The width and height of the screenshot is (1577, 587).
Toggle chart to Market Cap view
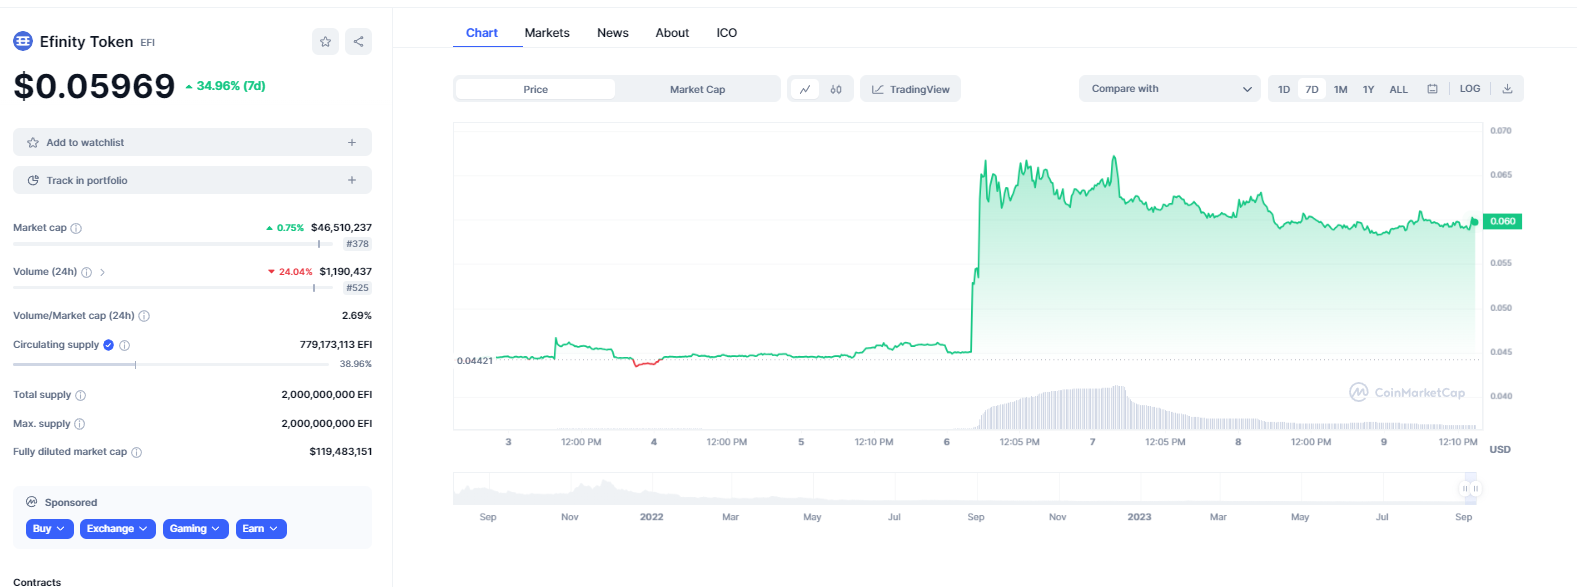coord(697,90)
